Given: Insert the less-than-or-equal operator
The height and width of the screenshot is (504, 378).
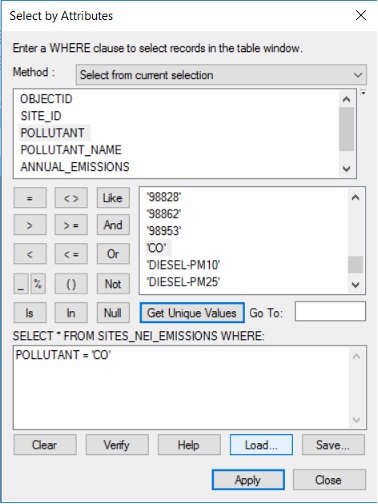Looking at the screenshot, I should click(x=71, y=254).
